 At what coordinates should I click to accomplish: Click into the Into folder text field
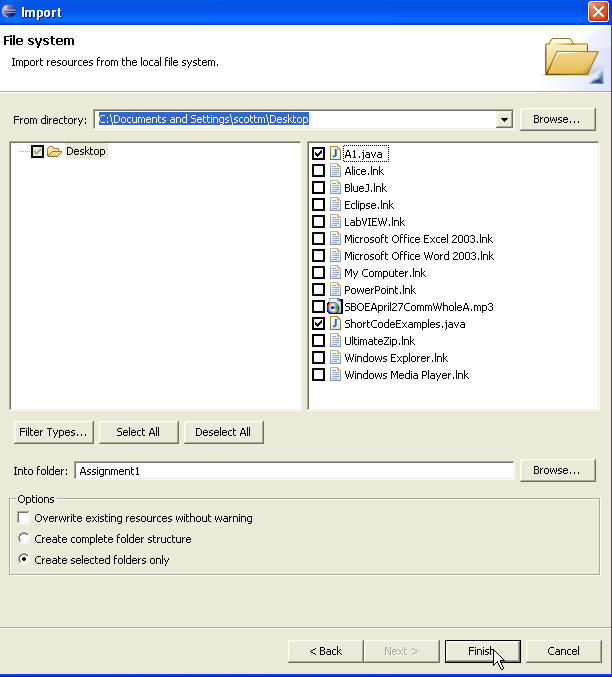pos(293,470)
